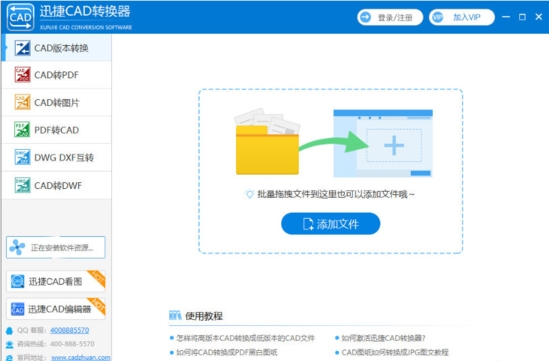
Task: Select the CAD转PDF sidebar icon
Action: pyautogui.click(x=22, y=75)
